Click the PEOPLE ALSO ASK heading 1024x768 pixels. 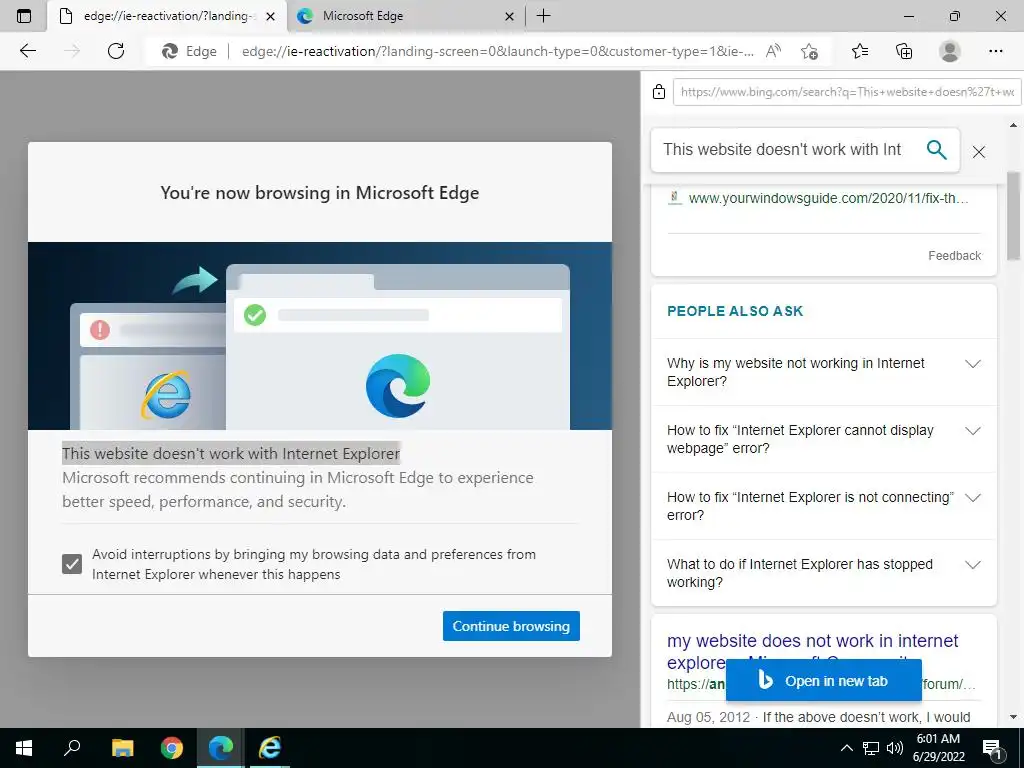coord(735,311)
